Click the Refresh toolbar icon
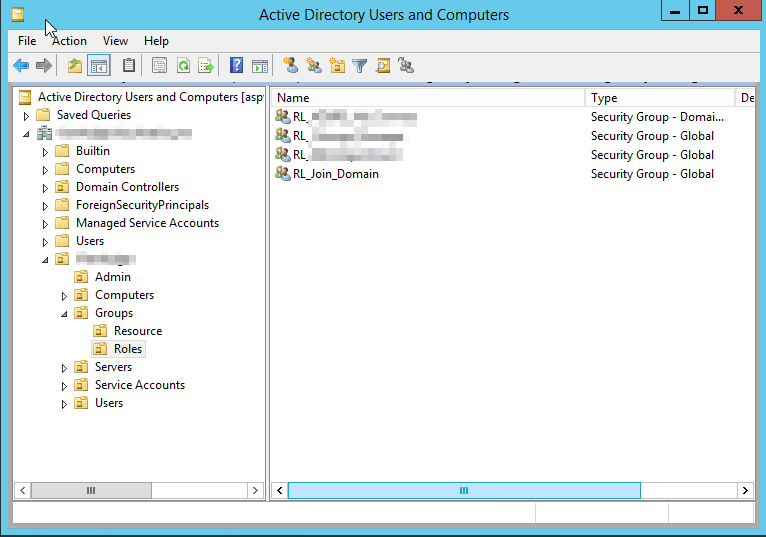The height and width of the screenshot is (537, 766). [183, 66]
